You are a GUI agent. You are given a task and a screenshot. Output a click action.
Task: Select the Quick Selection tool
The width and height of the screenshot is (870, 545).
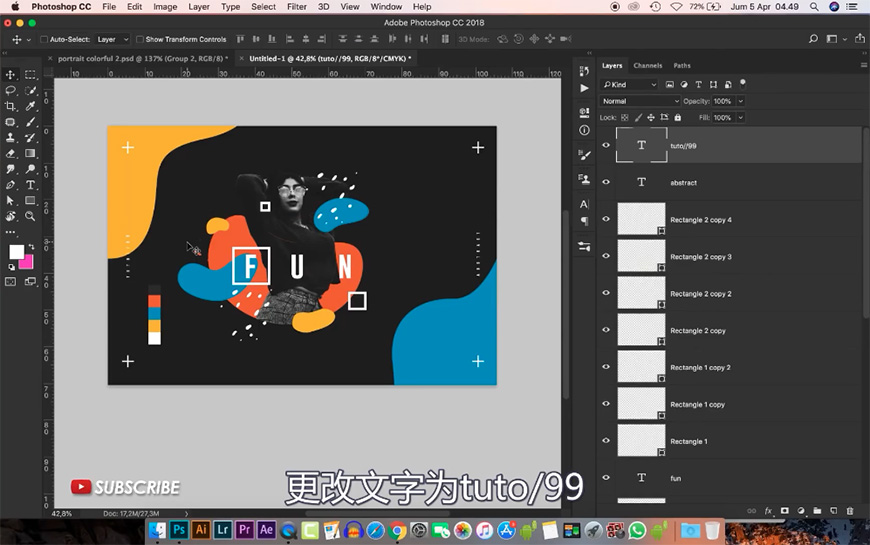pyautogui.click(x=31, y=90)
